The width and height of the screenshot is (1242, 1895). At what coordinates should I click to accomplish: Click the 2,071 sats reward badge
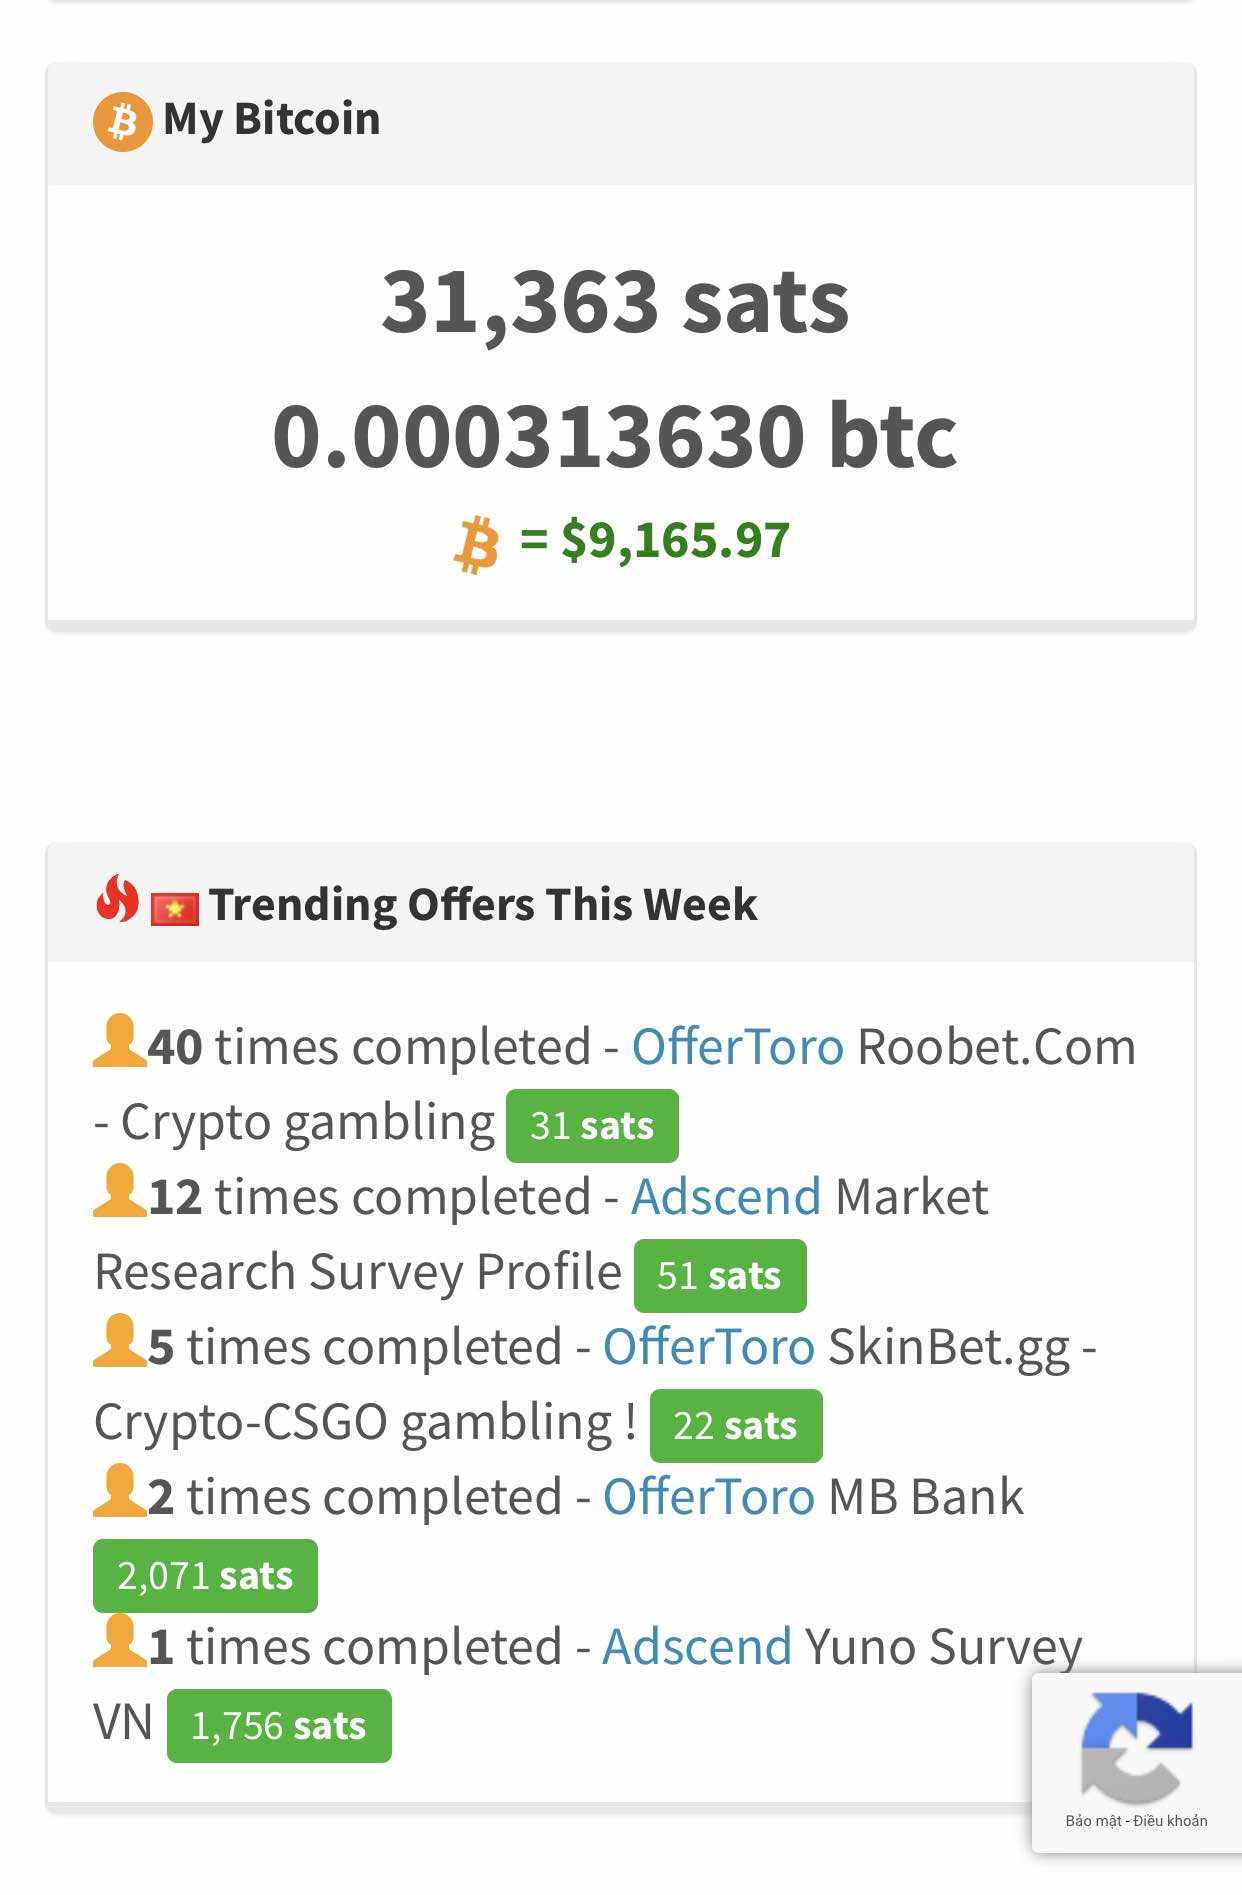click(x=205, y=1576)
